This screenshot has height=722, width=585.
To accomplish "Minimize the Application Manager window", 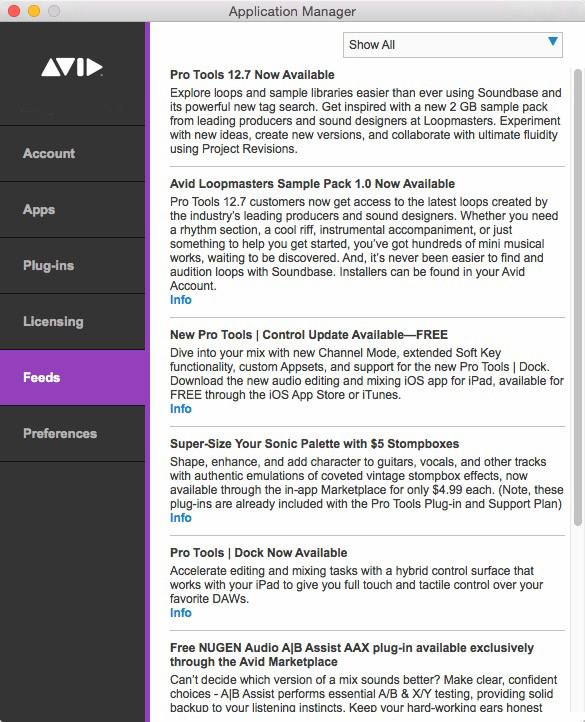I will point(34,11).
